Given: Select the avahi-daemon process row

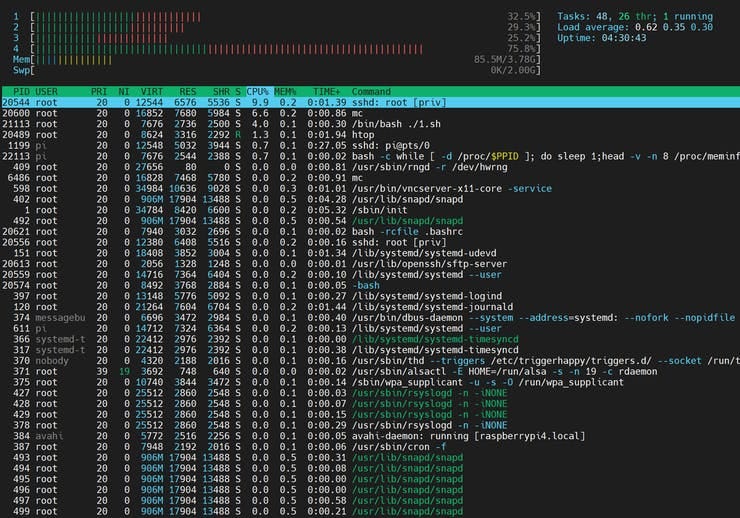Looking at the screenshot, I should (370, 436).
